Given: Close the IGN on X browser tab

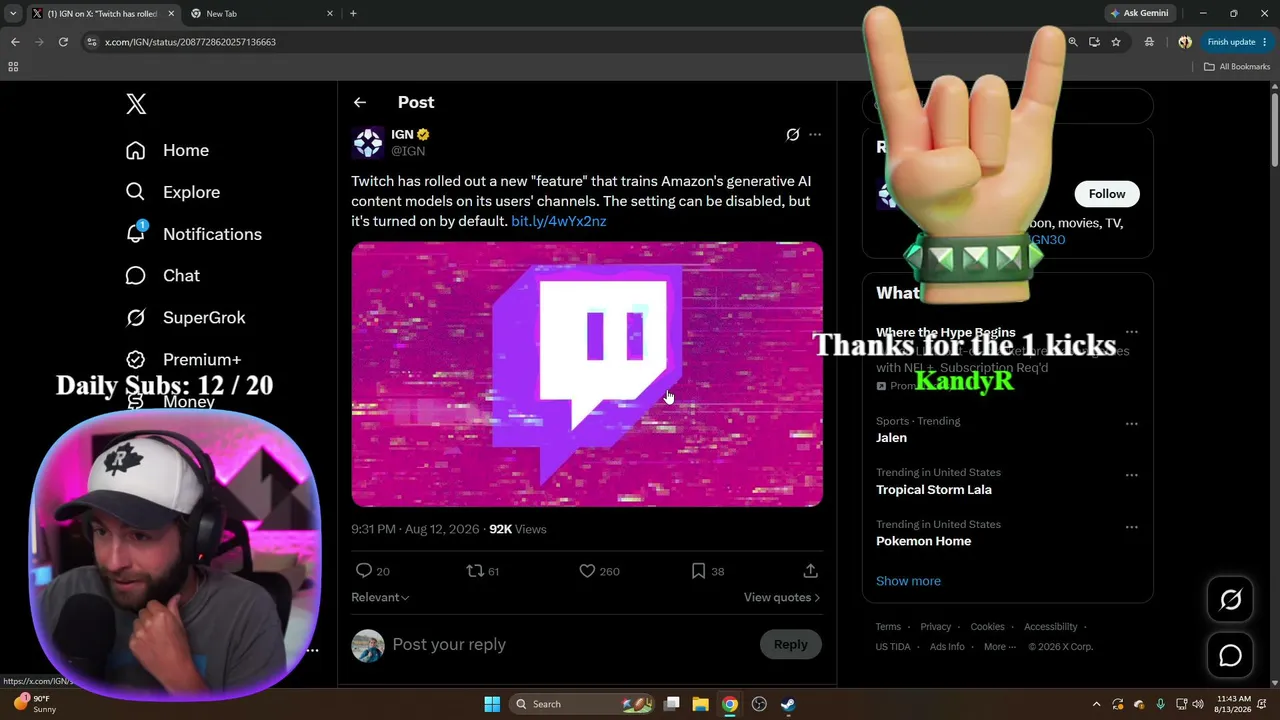Looking at the screenshot, I should tap(171, 13).
